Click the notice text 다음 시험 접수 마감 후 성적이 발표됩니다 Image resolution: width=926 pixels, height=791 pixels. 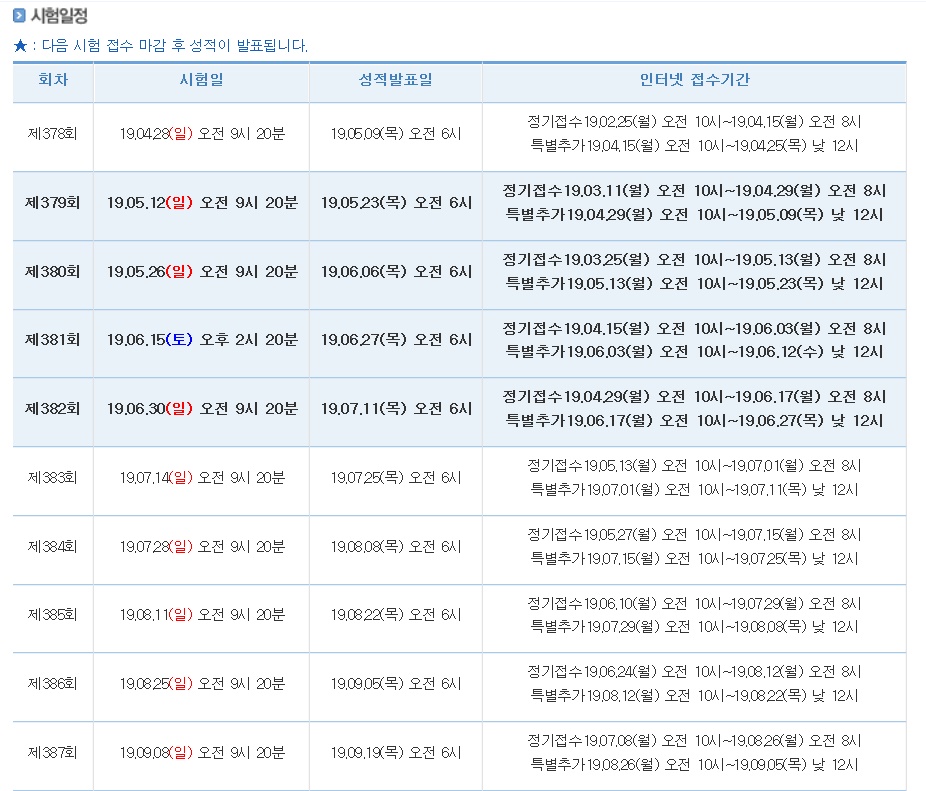[175, 45]
